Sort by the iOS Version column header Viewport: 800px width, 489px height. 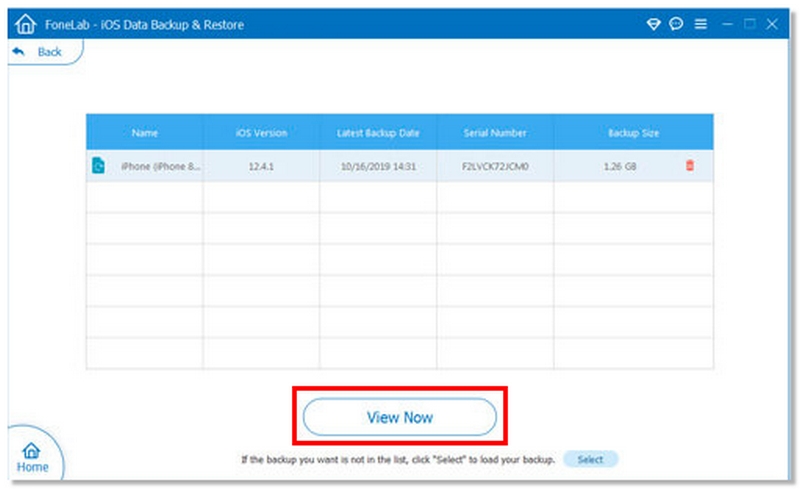click(x=261, y=133)
